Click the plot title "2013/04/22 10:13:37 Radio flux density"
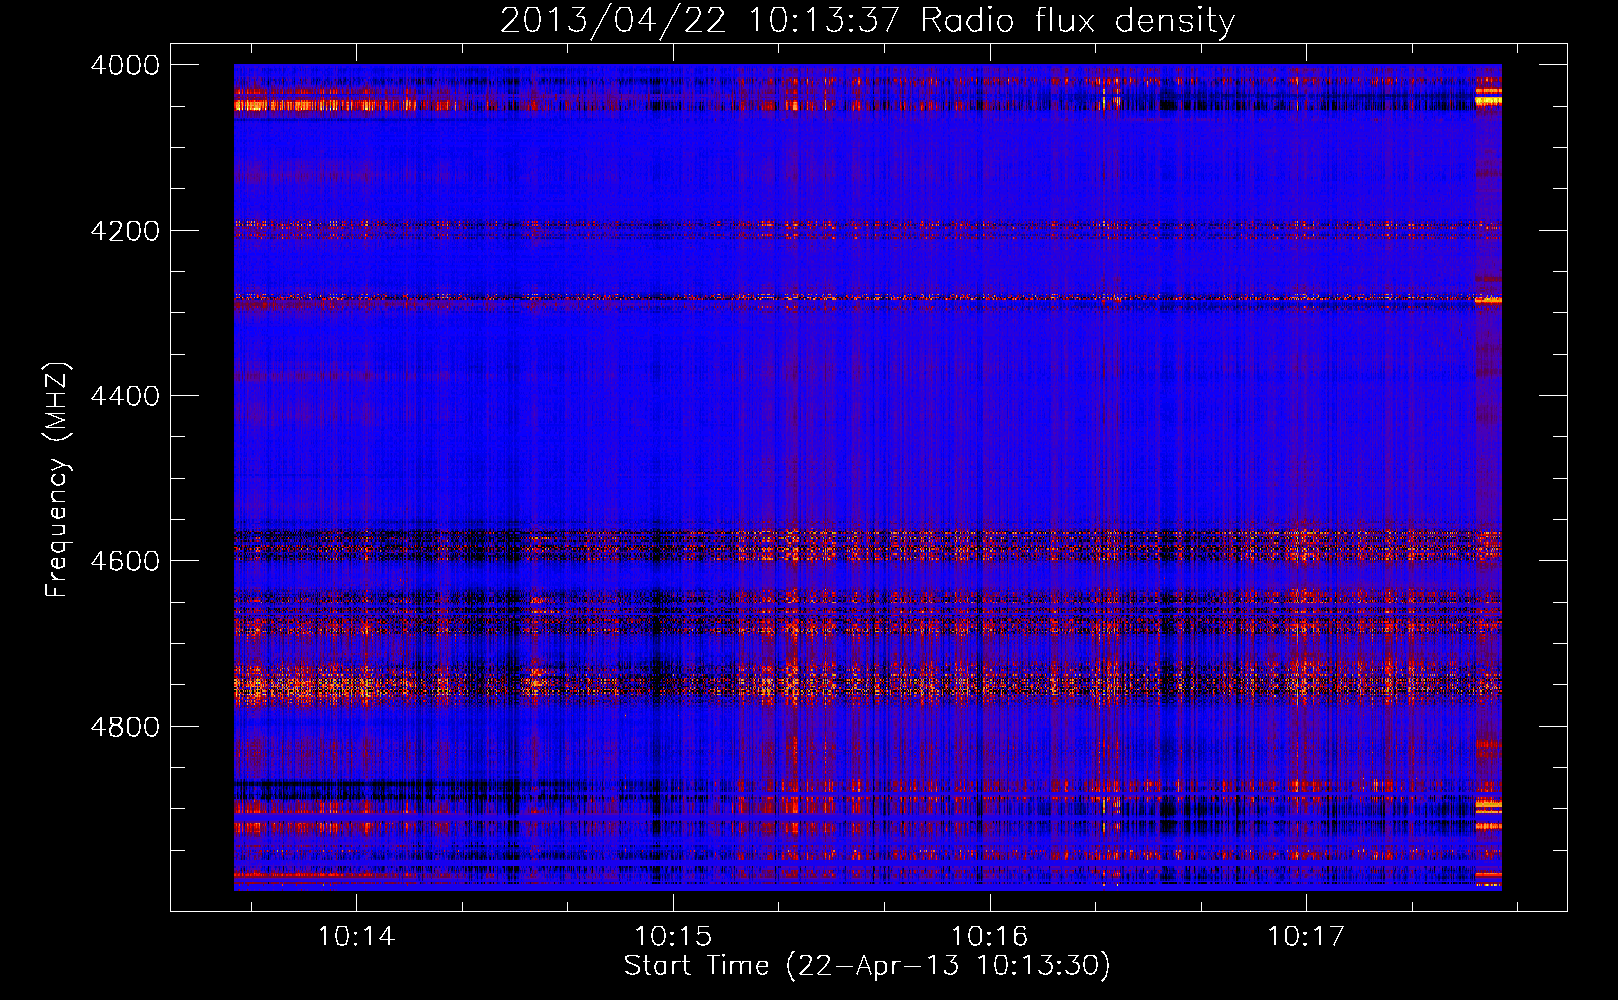Viewport: 1618px width, 1000px height. point(867,20)
